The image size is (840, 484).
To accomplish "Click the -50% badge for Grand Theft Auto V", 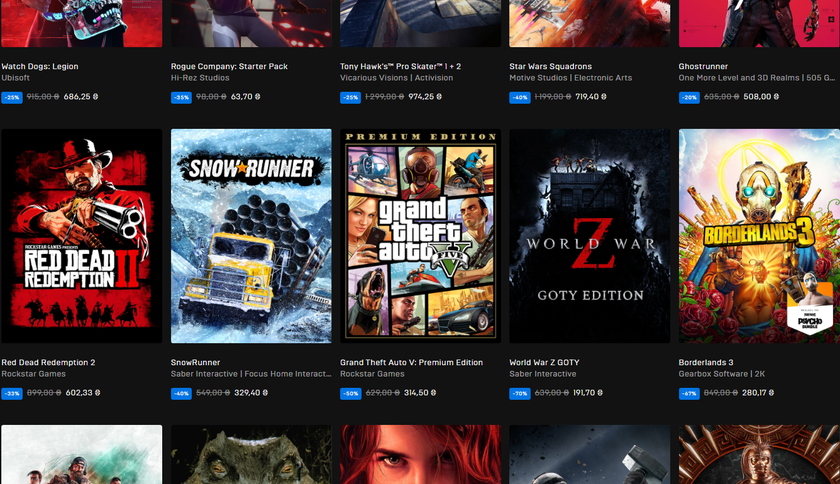I will [x=350, y=393].
